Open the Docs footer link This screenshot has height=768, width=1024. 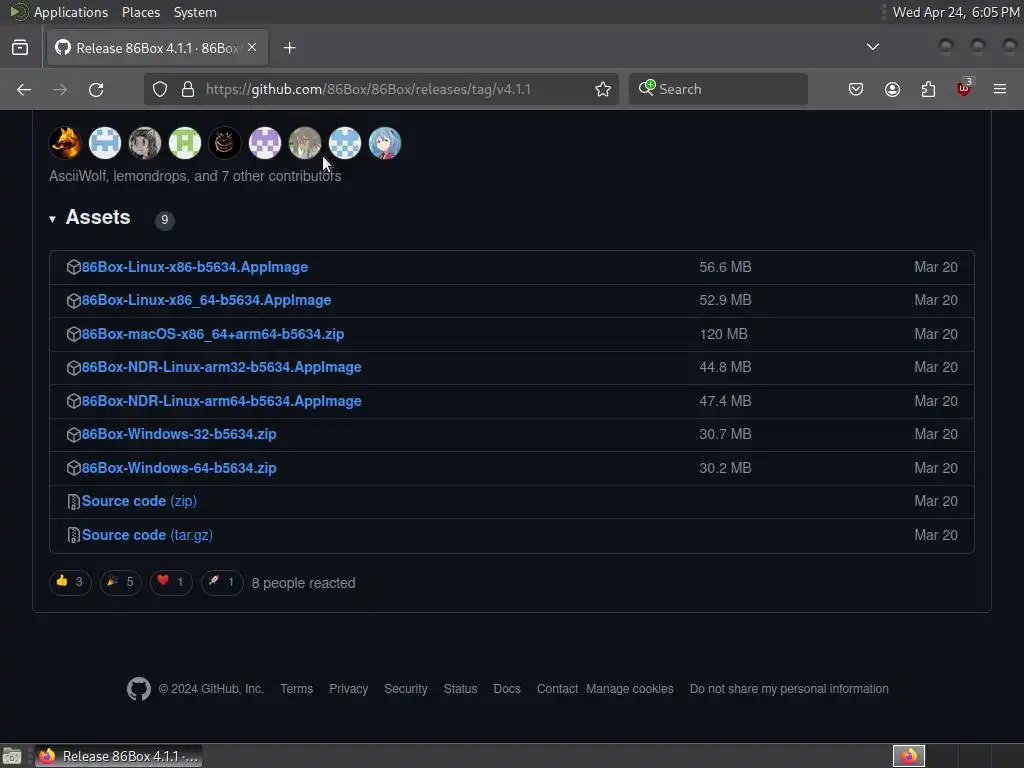click(x=507, y=689)
